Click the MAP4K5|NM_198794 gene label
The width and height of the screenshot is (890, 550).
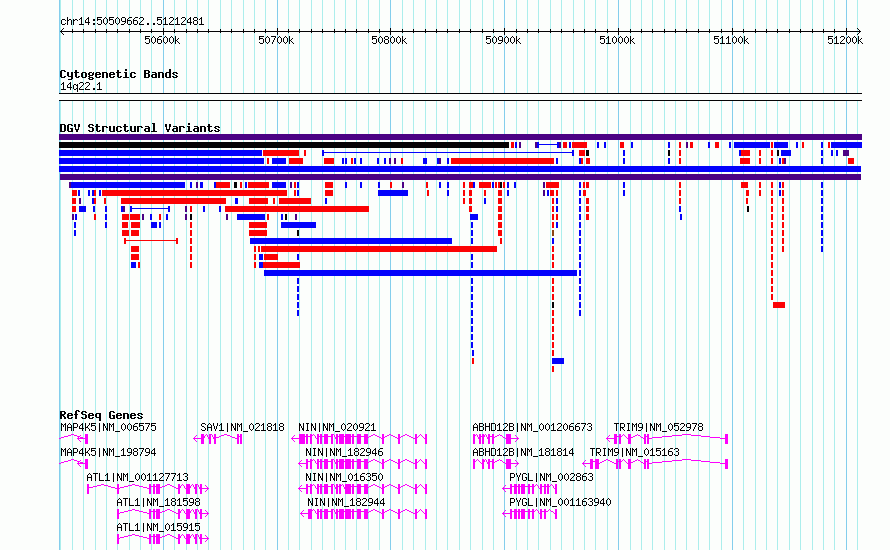click(x=108, y=452)
